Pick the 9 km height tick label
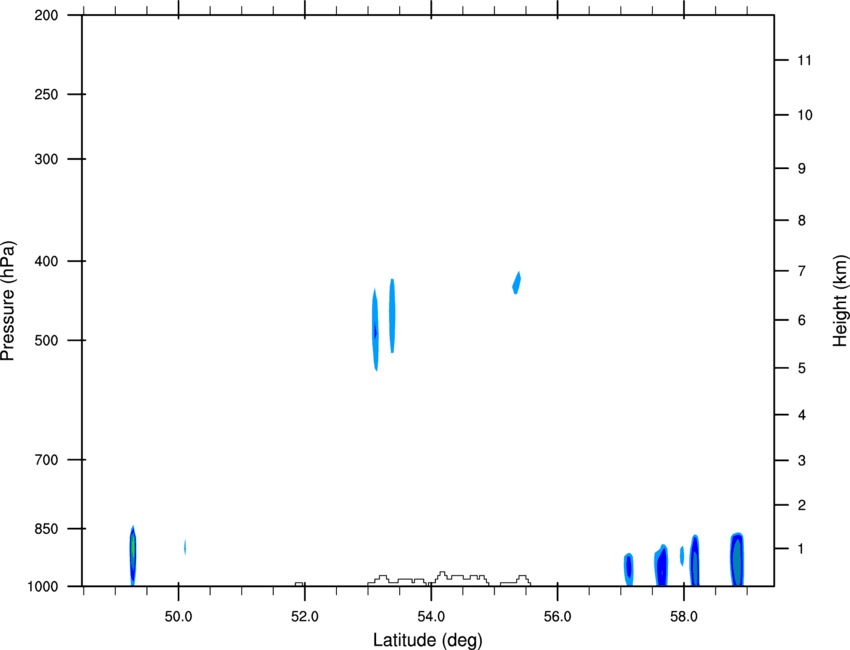850x650 pixels. [802, 169]
